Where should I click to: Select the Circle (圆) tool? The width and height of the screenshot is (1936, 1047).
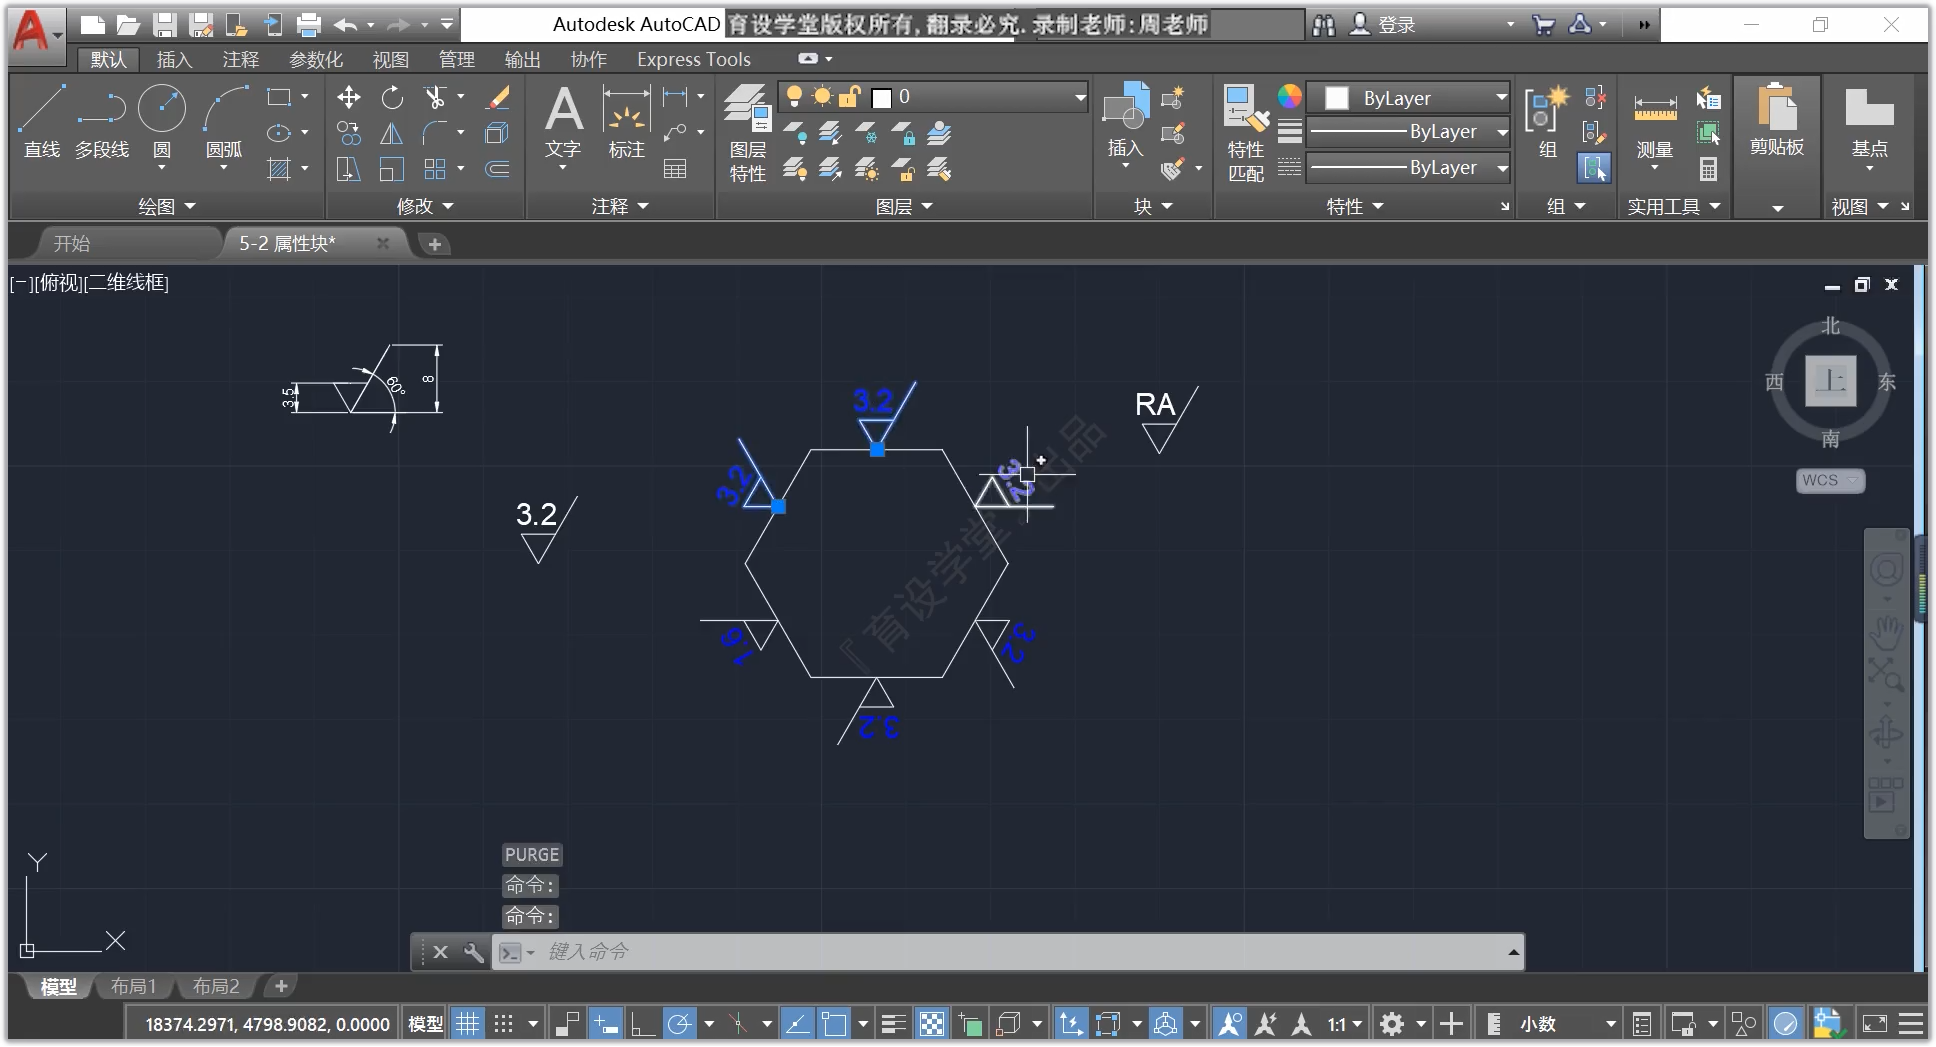click(162, 120)
